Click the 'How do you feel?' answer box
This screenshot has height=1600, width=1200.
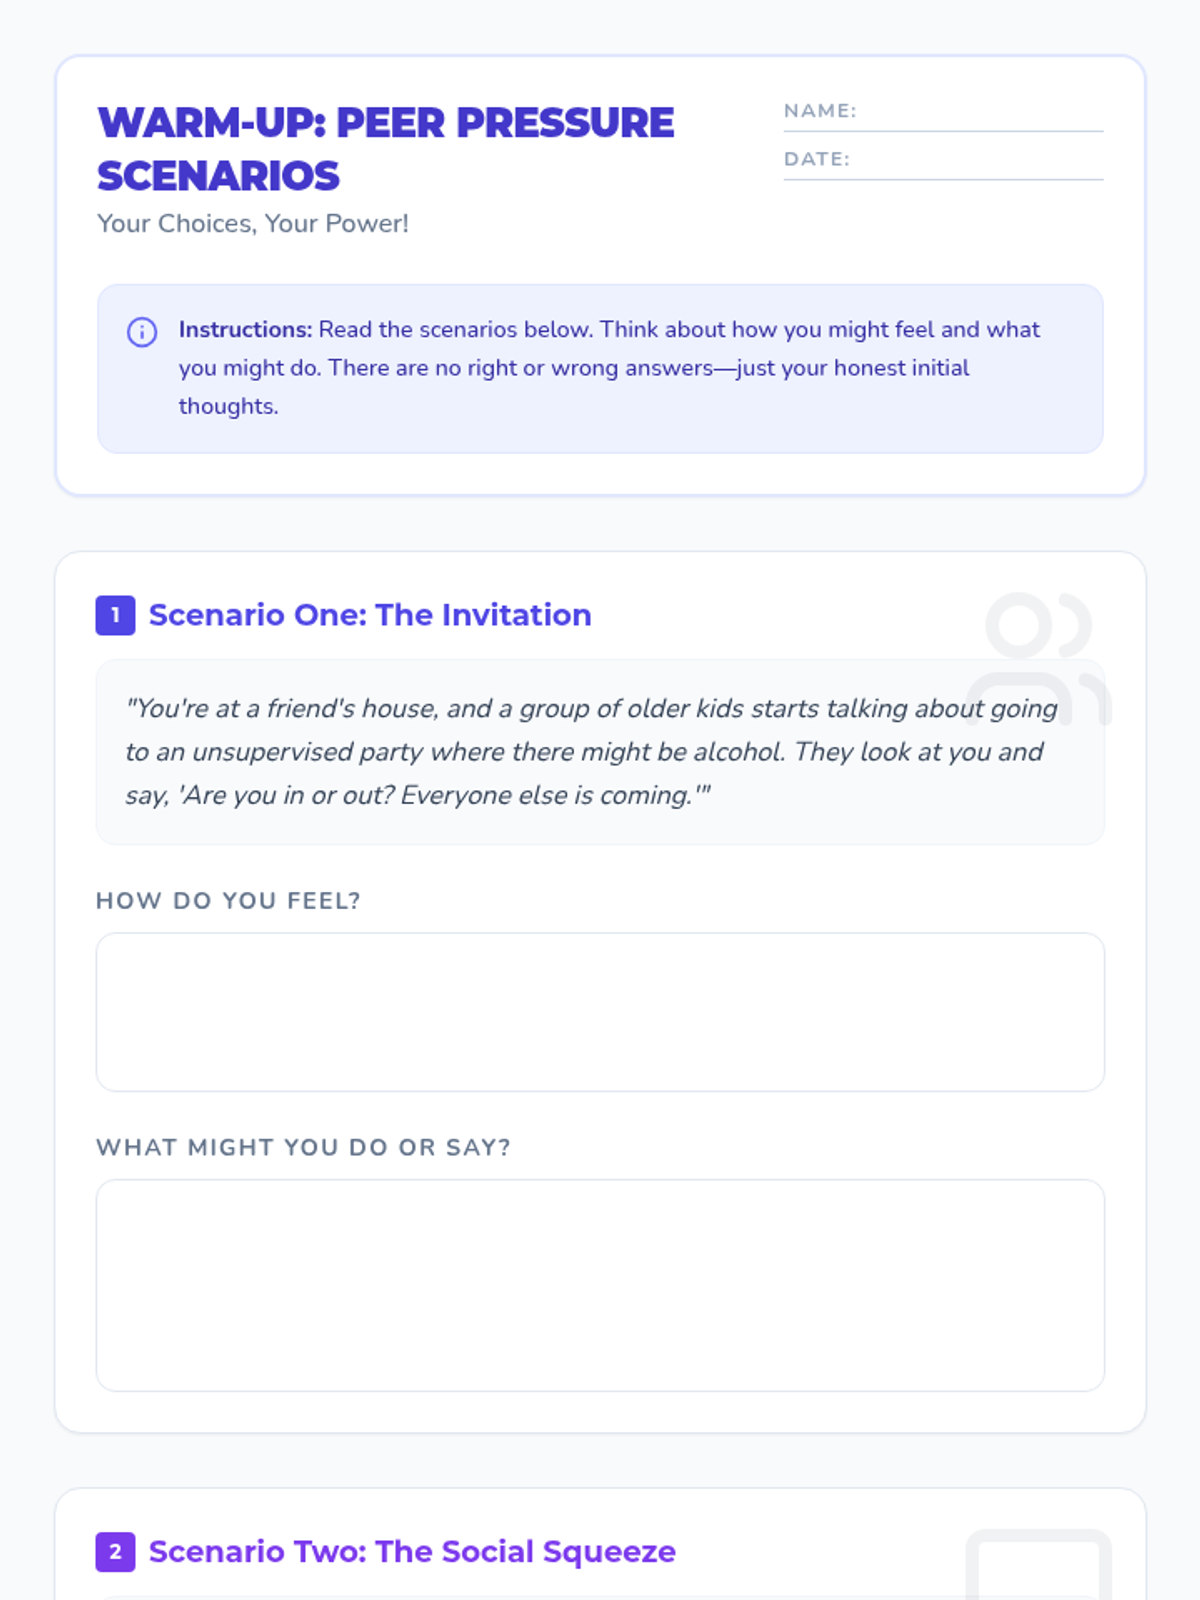[600, 1012]
